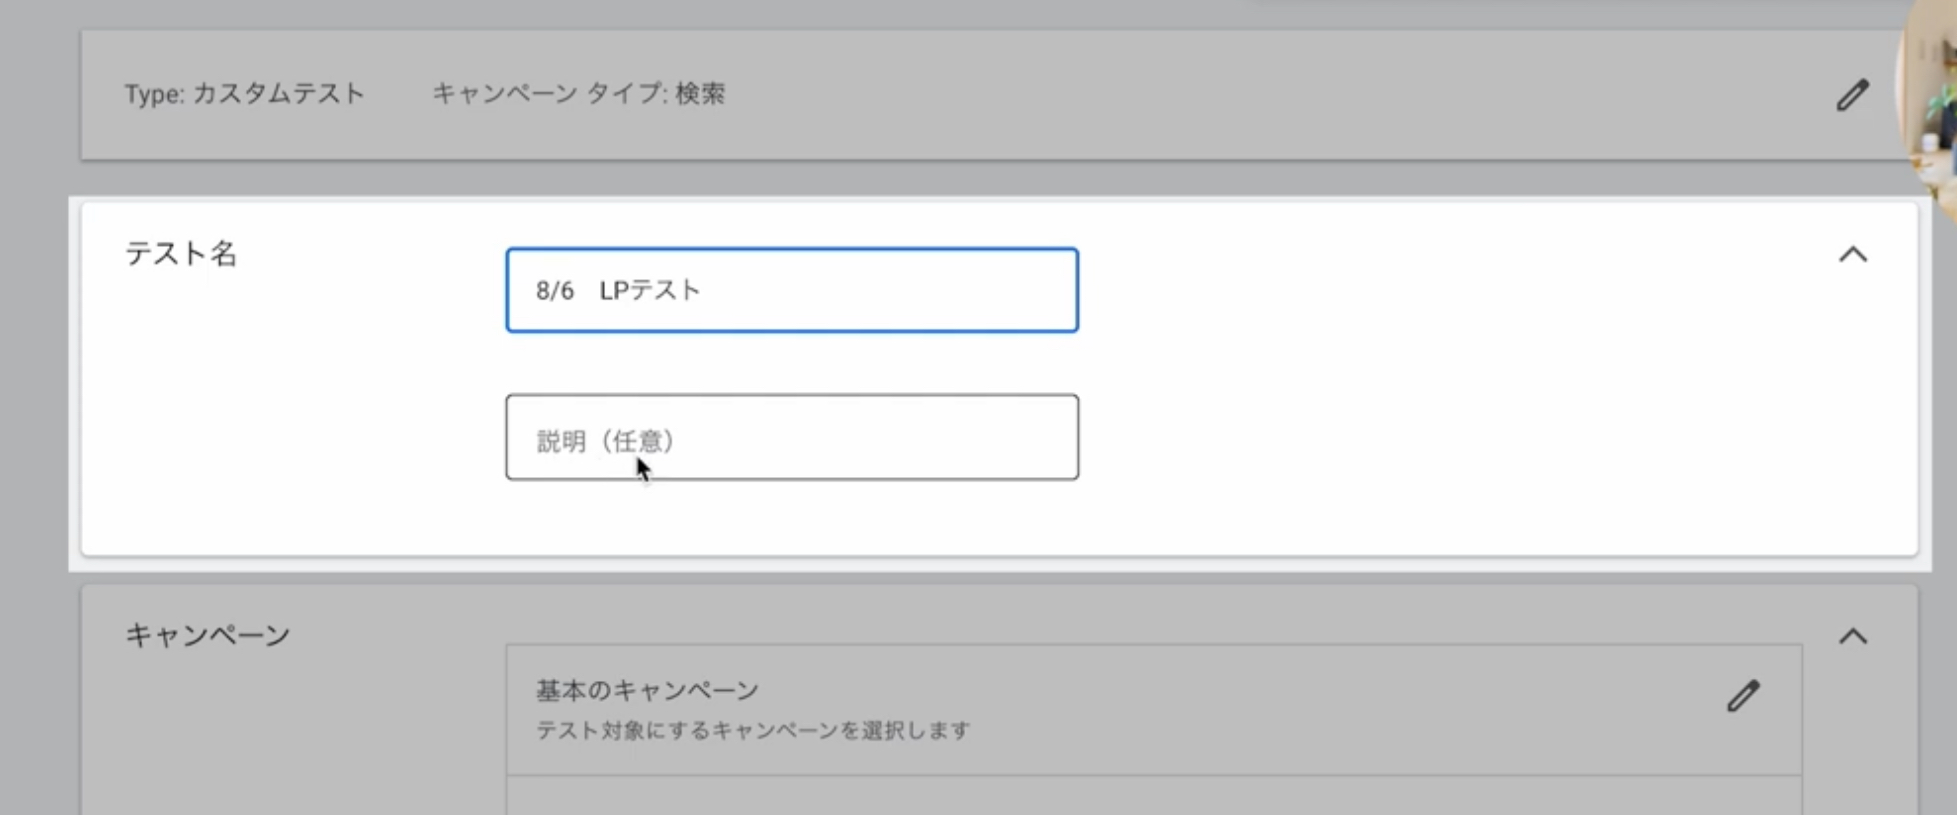Click the キャンペーン section heading
Screen dimensions: 1957x815
[x=207, y=635]
